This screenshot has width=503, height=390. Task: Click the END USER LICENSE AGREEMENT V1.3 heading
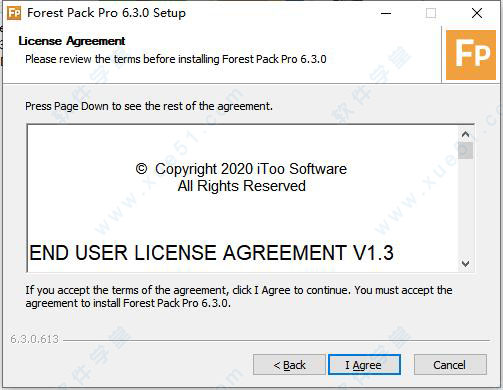point(211,253)
